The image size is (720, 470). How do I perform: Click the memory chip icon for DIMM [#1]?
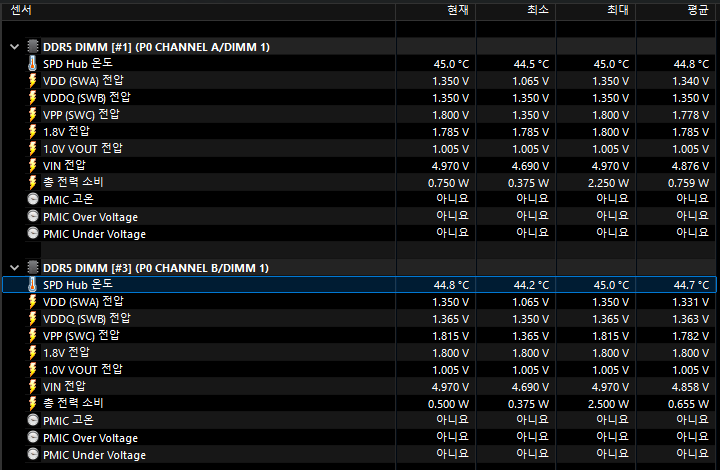click(x=33, y=46)
